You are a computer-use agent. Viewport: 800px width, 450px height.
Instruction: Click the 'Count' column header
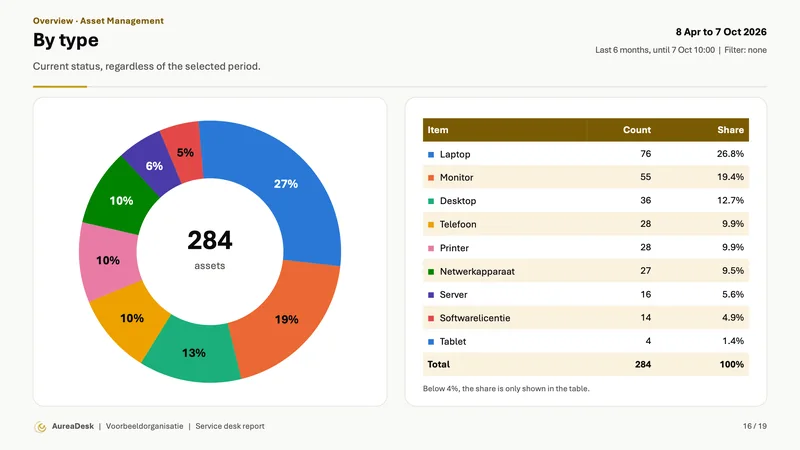[x=637, y=130]
